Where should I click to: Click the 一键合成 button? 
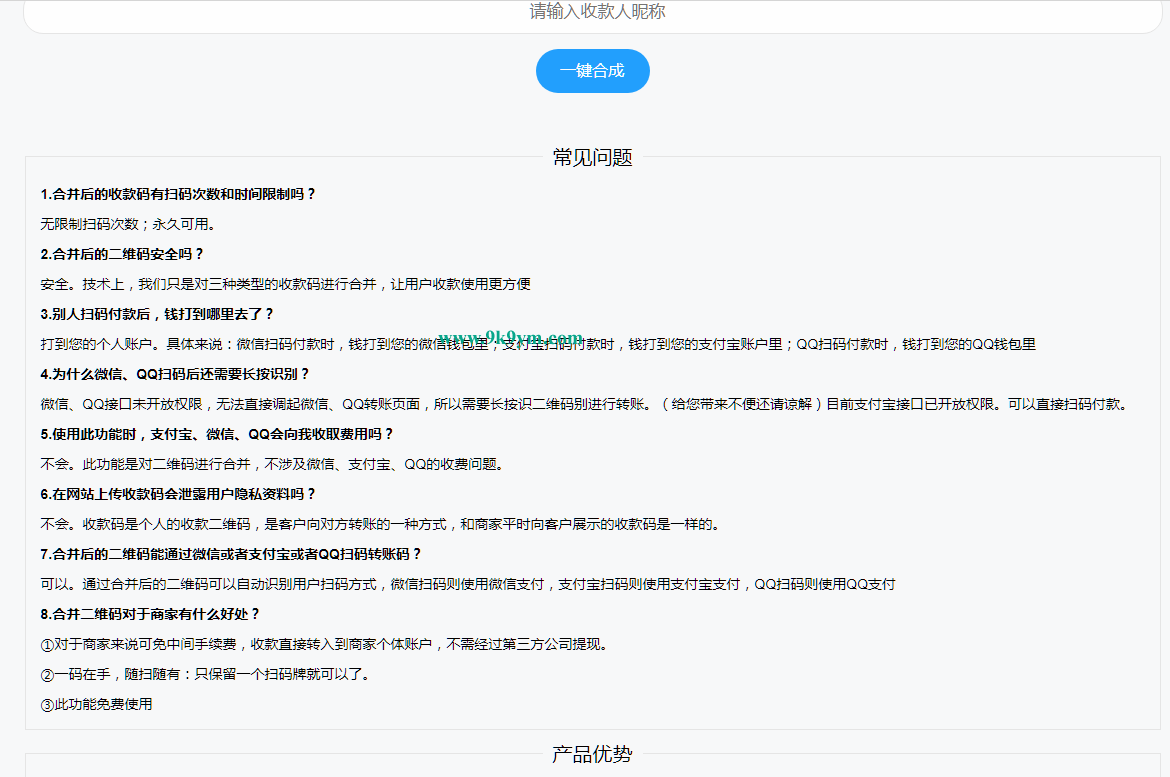point(592,71)
